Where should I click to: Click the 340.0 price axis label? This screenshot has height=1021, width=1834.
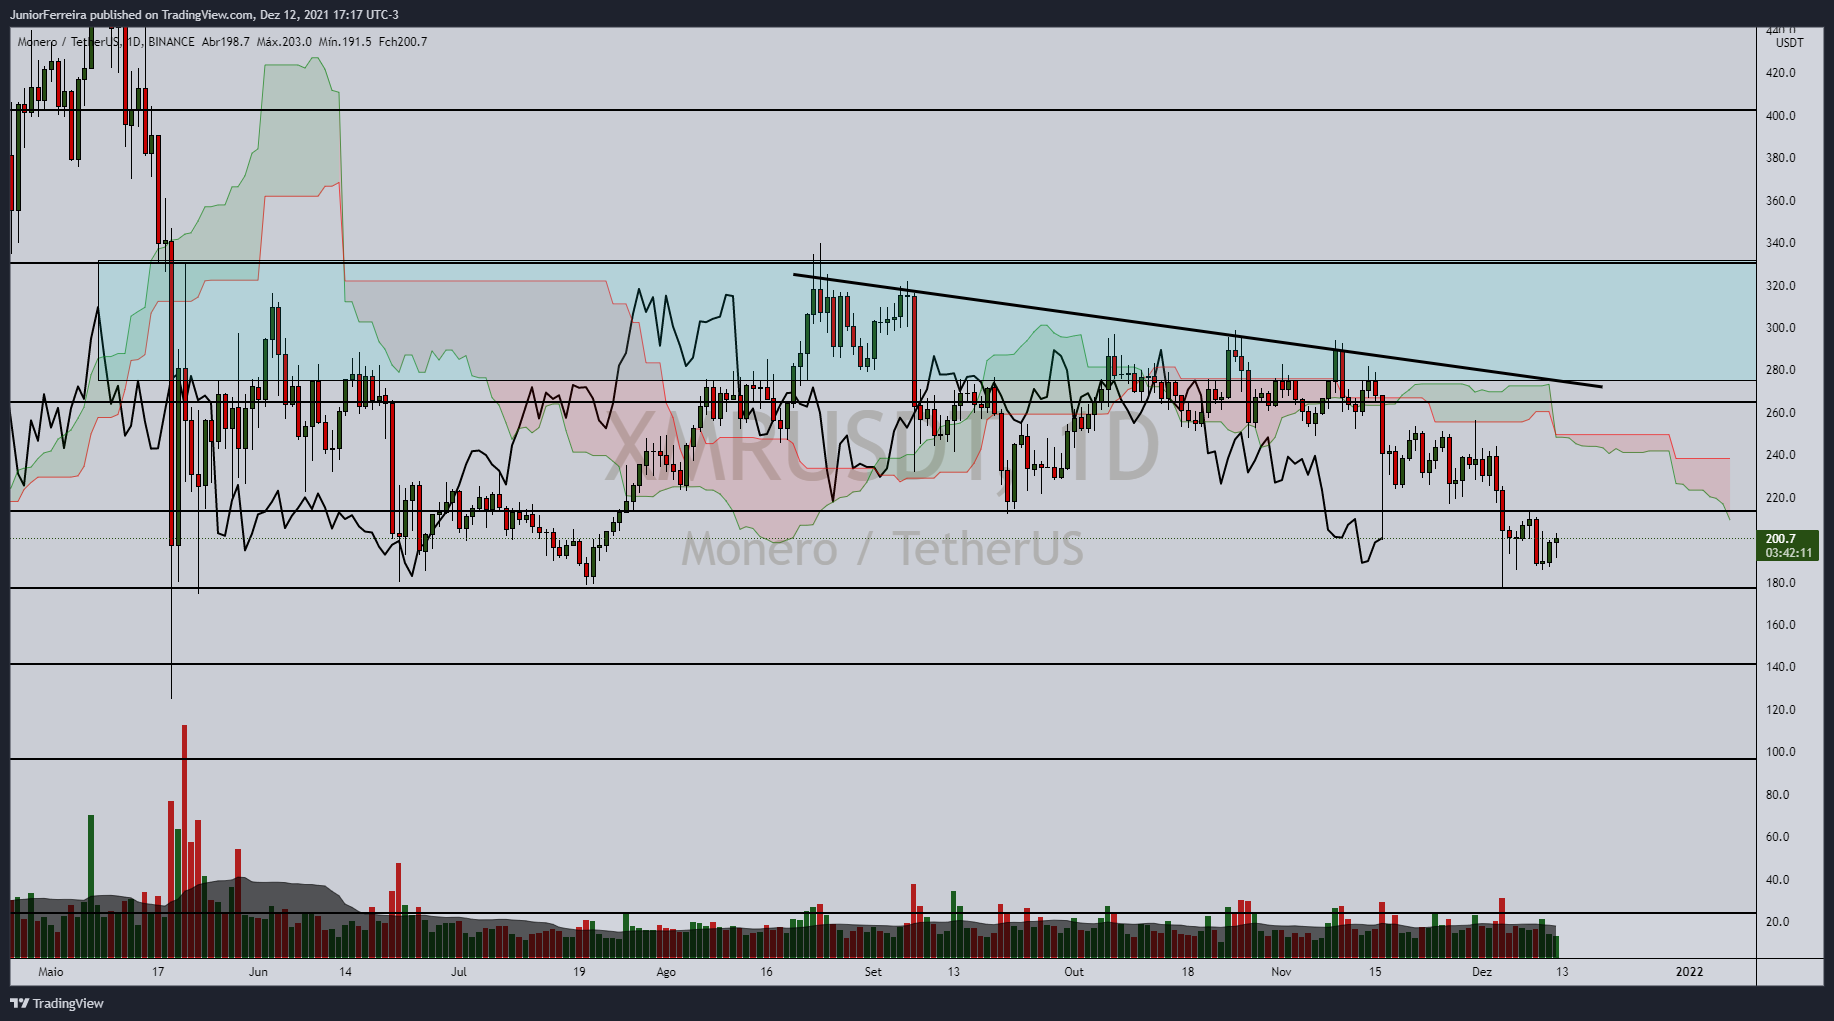coord(1780,243)
